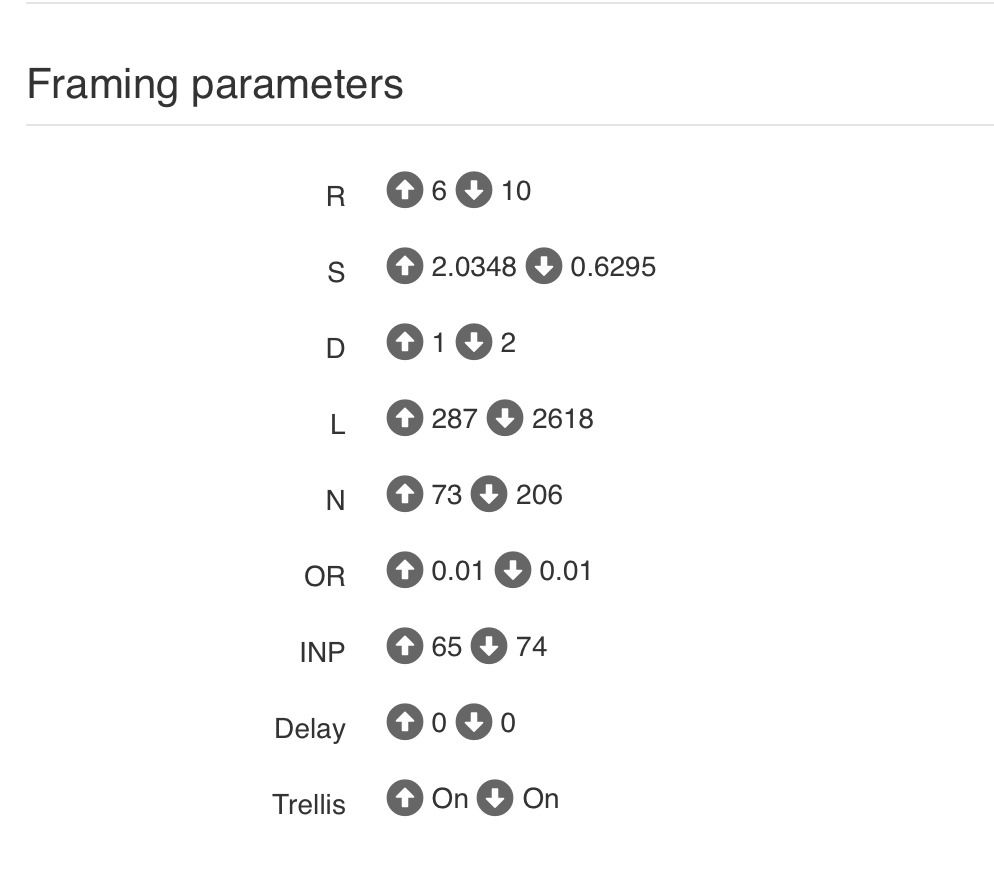Click the Trellis parameter label

point(309,804)
